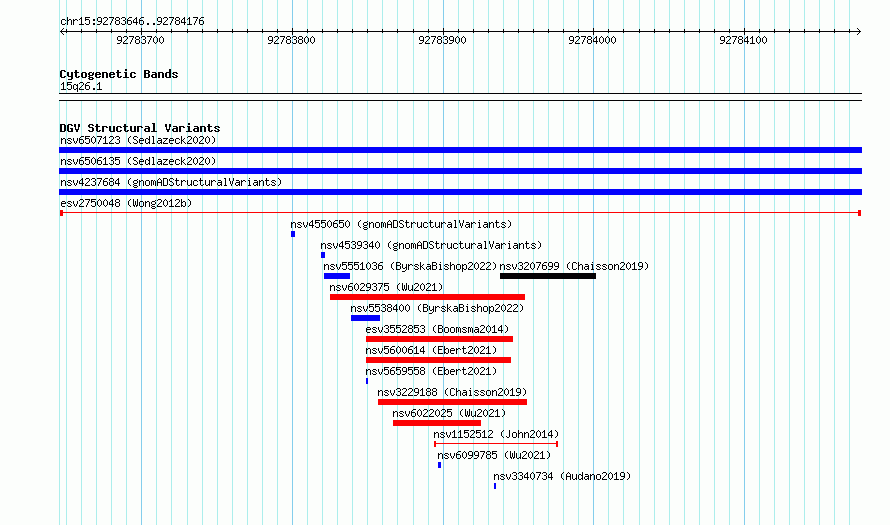Open the nsv1152512 (John2014) label
This screenshot has width=890, height=525.
point(496,434)
